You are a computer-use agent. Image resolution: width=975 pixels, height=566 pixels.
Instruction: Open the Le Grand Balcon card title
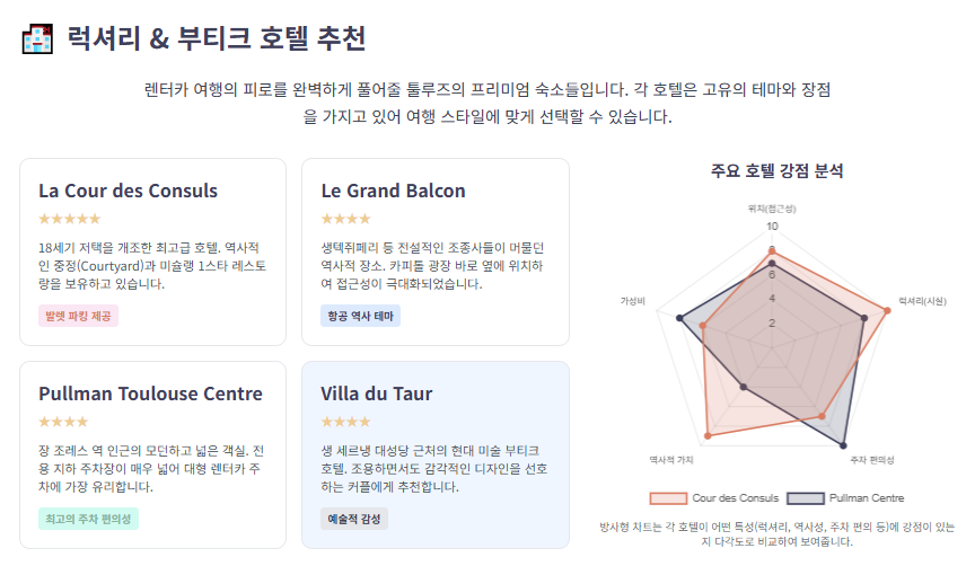[393, 190]
